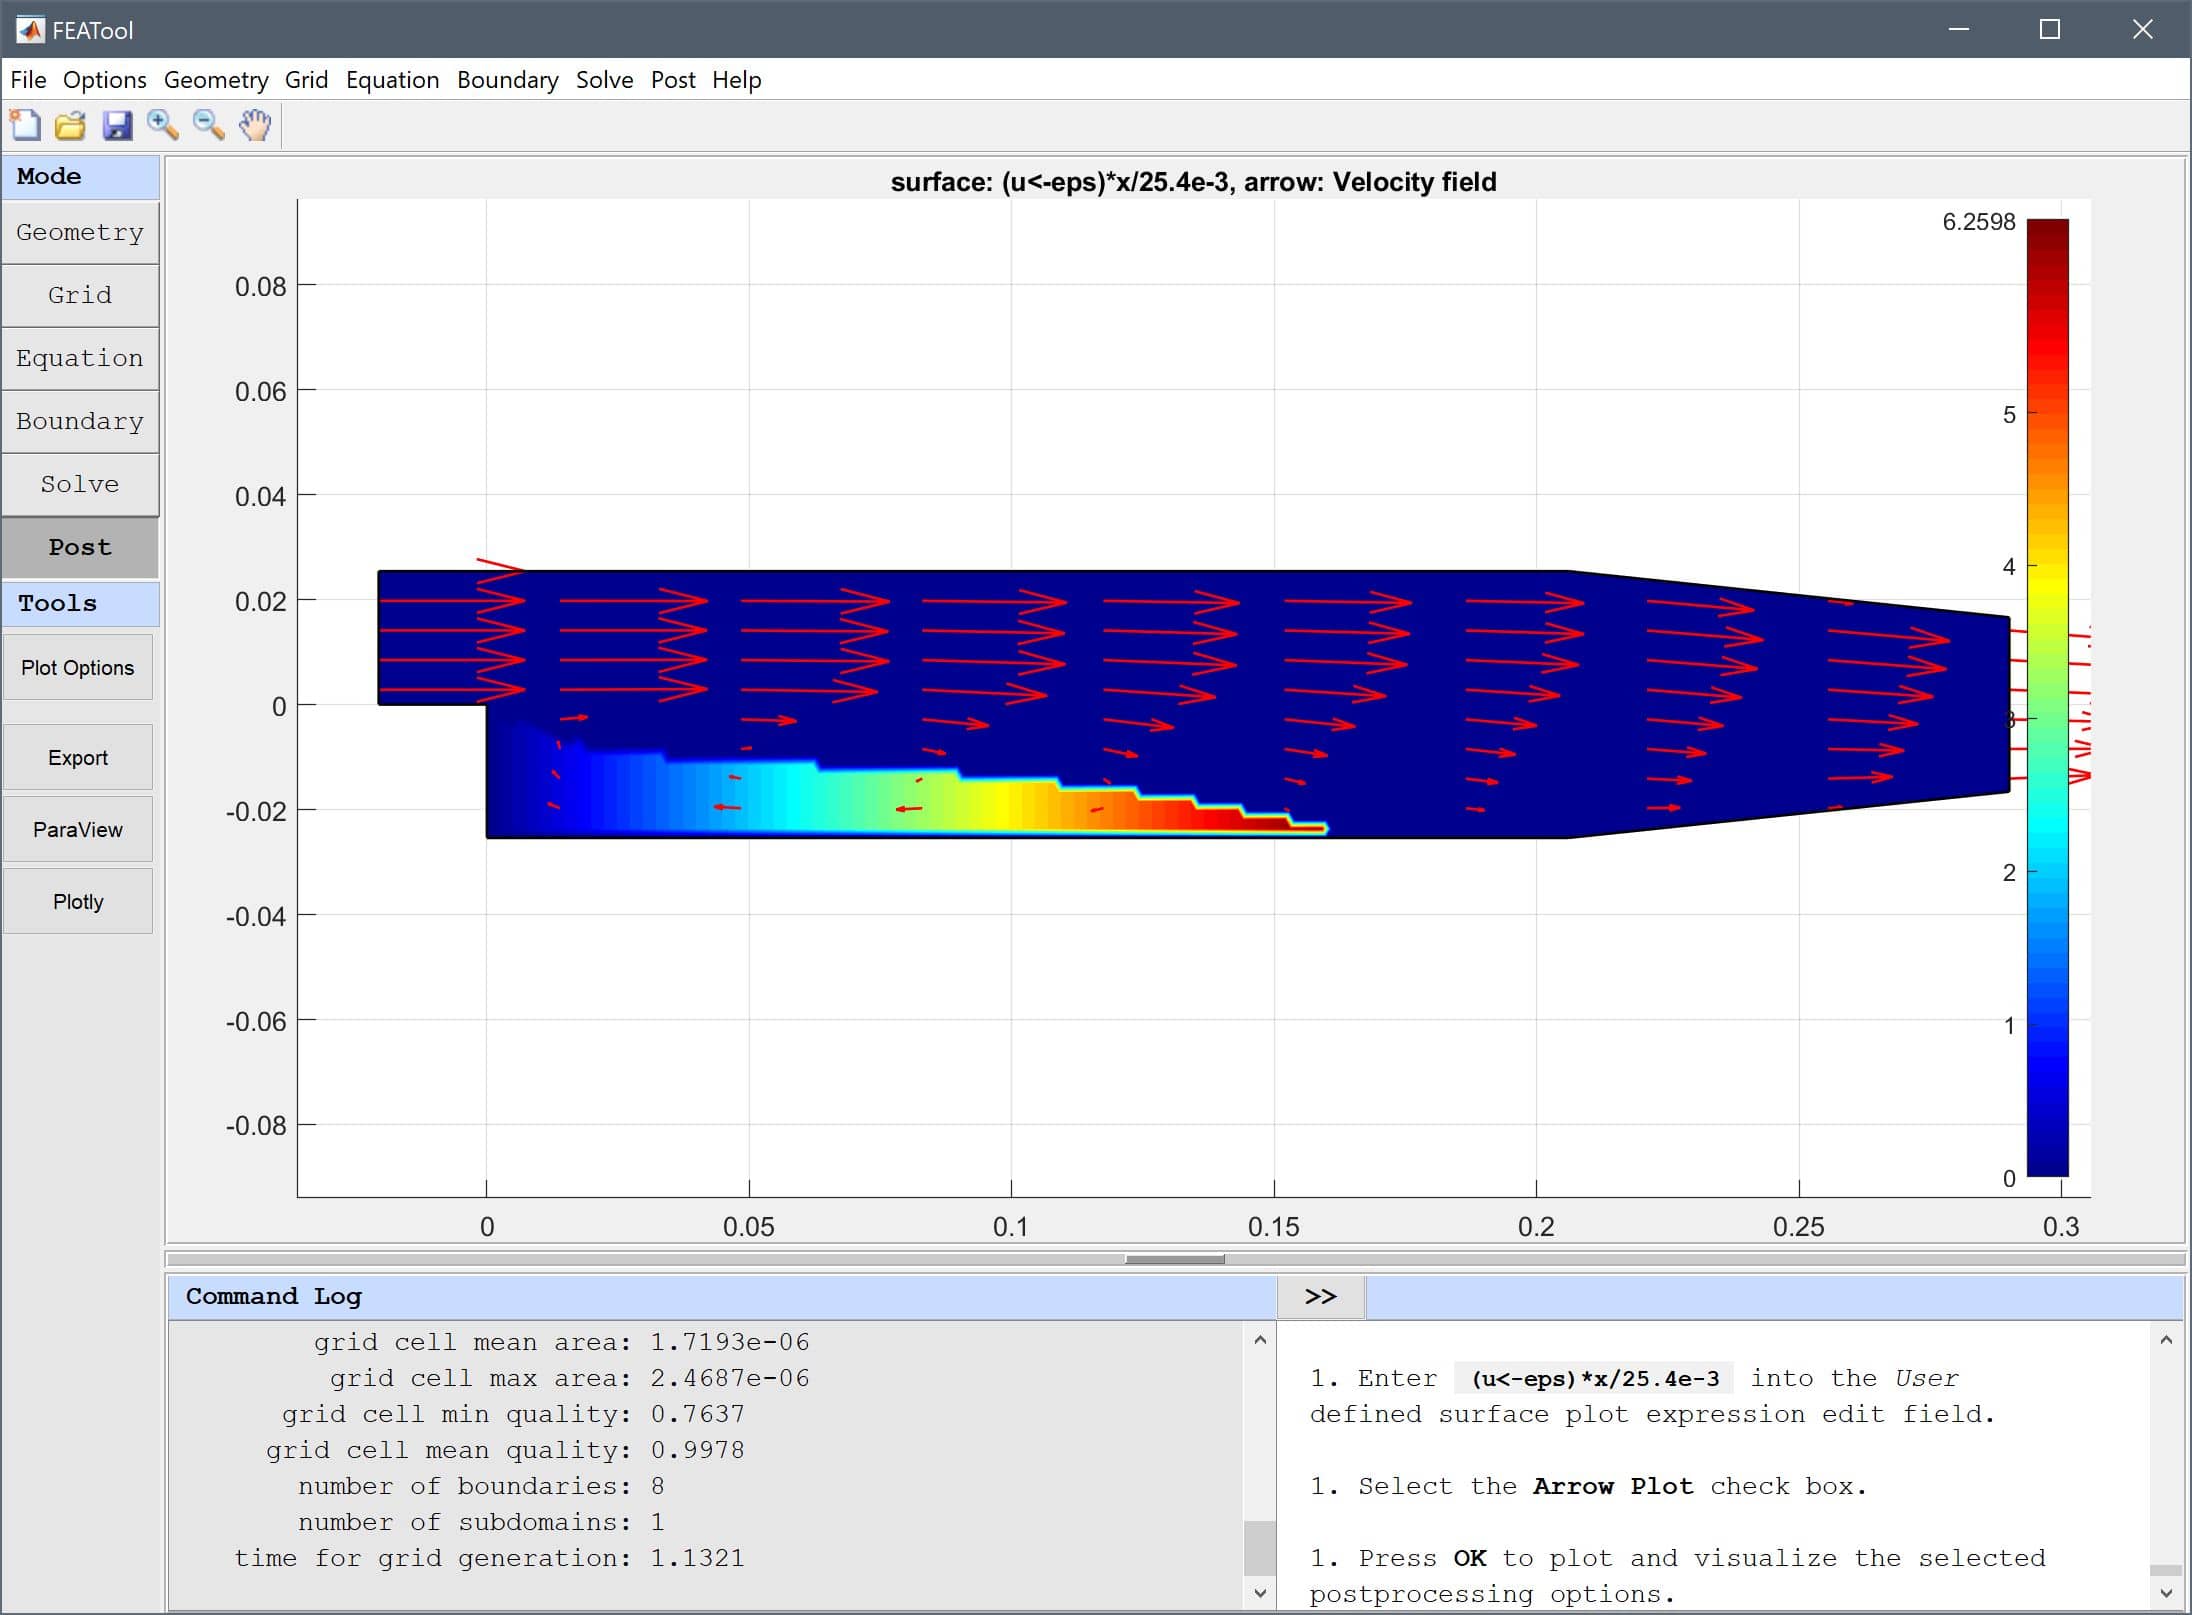Switch to Boundary mode in sidebar
The image size is (2192, 1615).
click(x=80, y=421)
